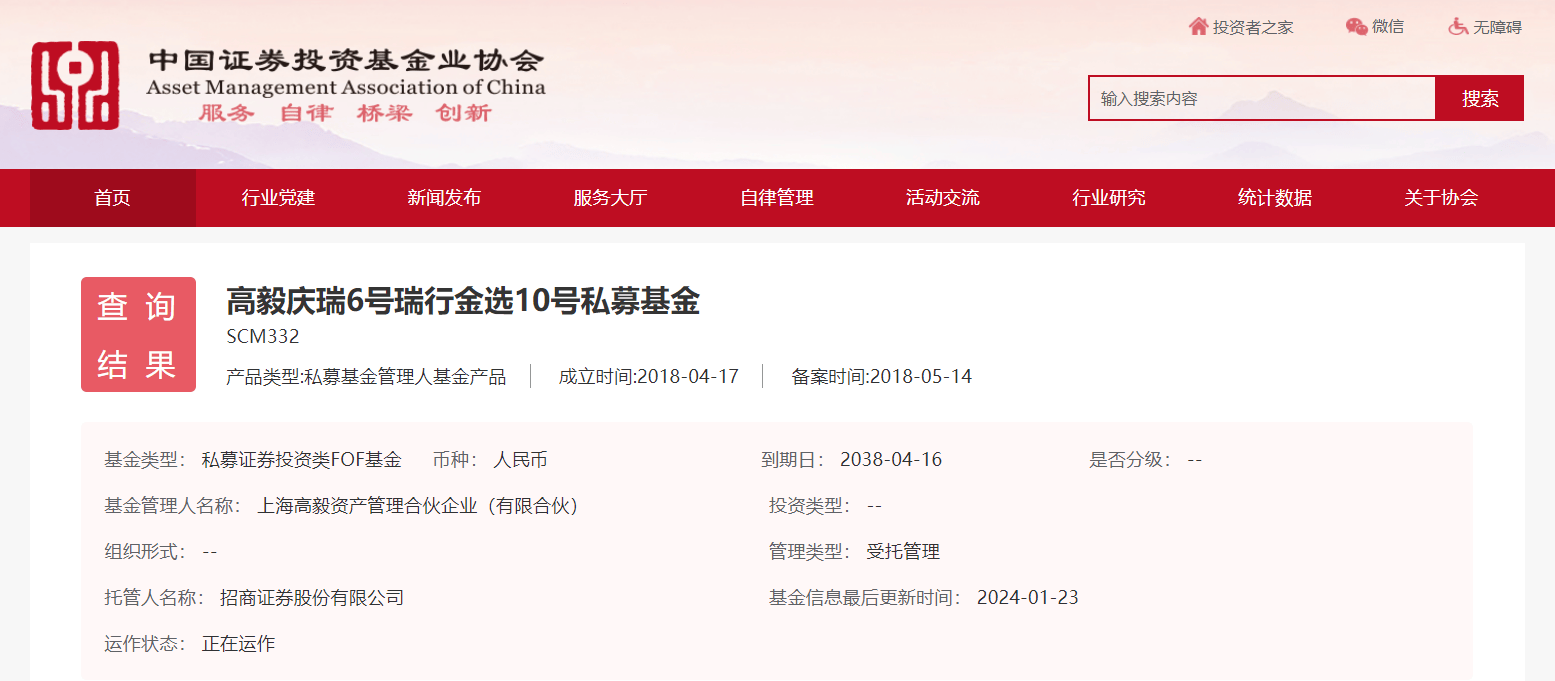Click the 查询结果 result label block
Screen dimensions: 1555x681
(x=138, y=334)
